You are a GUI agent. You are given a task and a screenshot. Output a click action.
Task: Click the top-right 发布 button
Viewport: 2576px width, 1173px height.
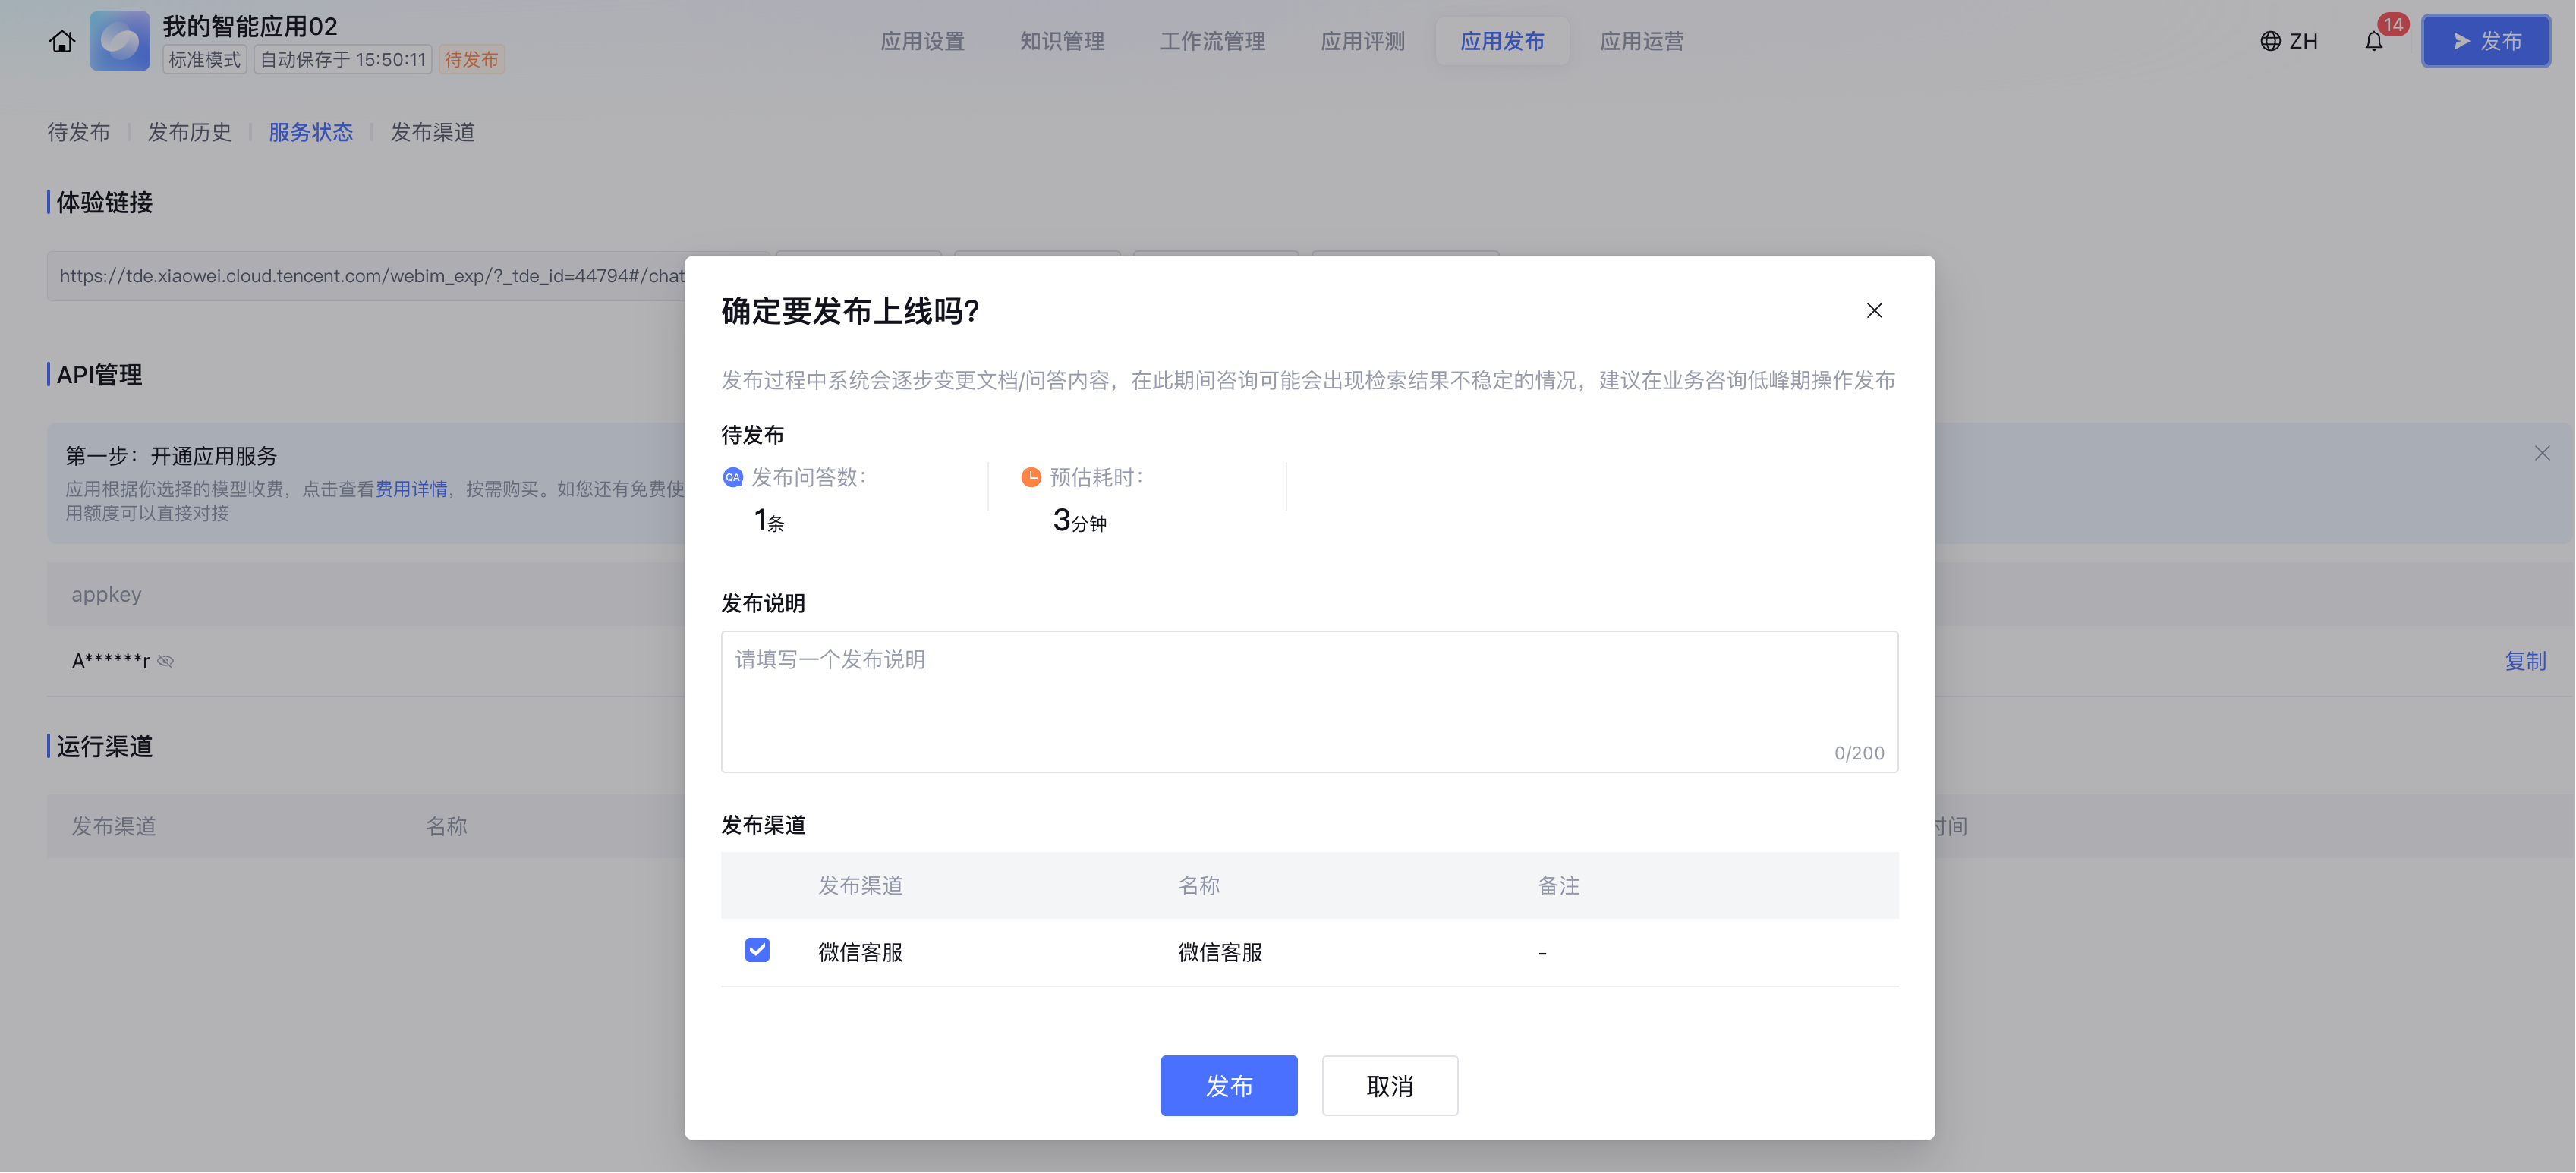pos(2485,41)
